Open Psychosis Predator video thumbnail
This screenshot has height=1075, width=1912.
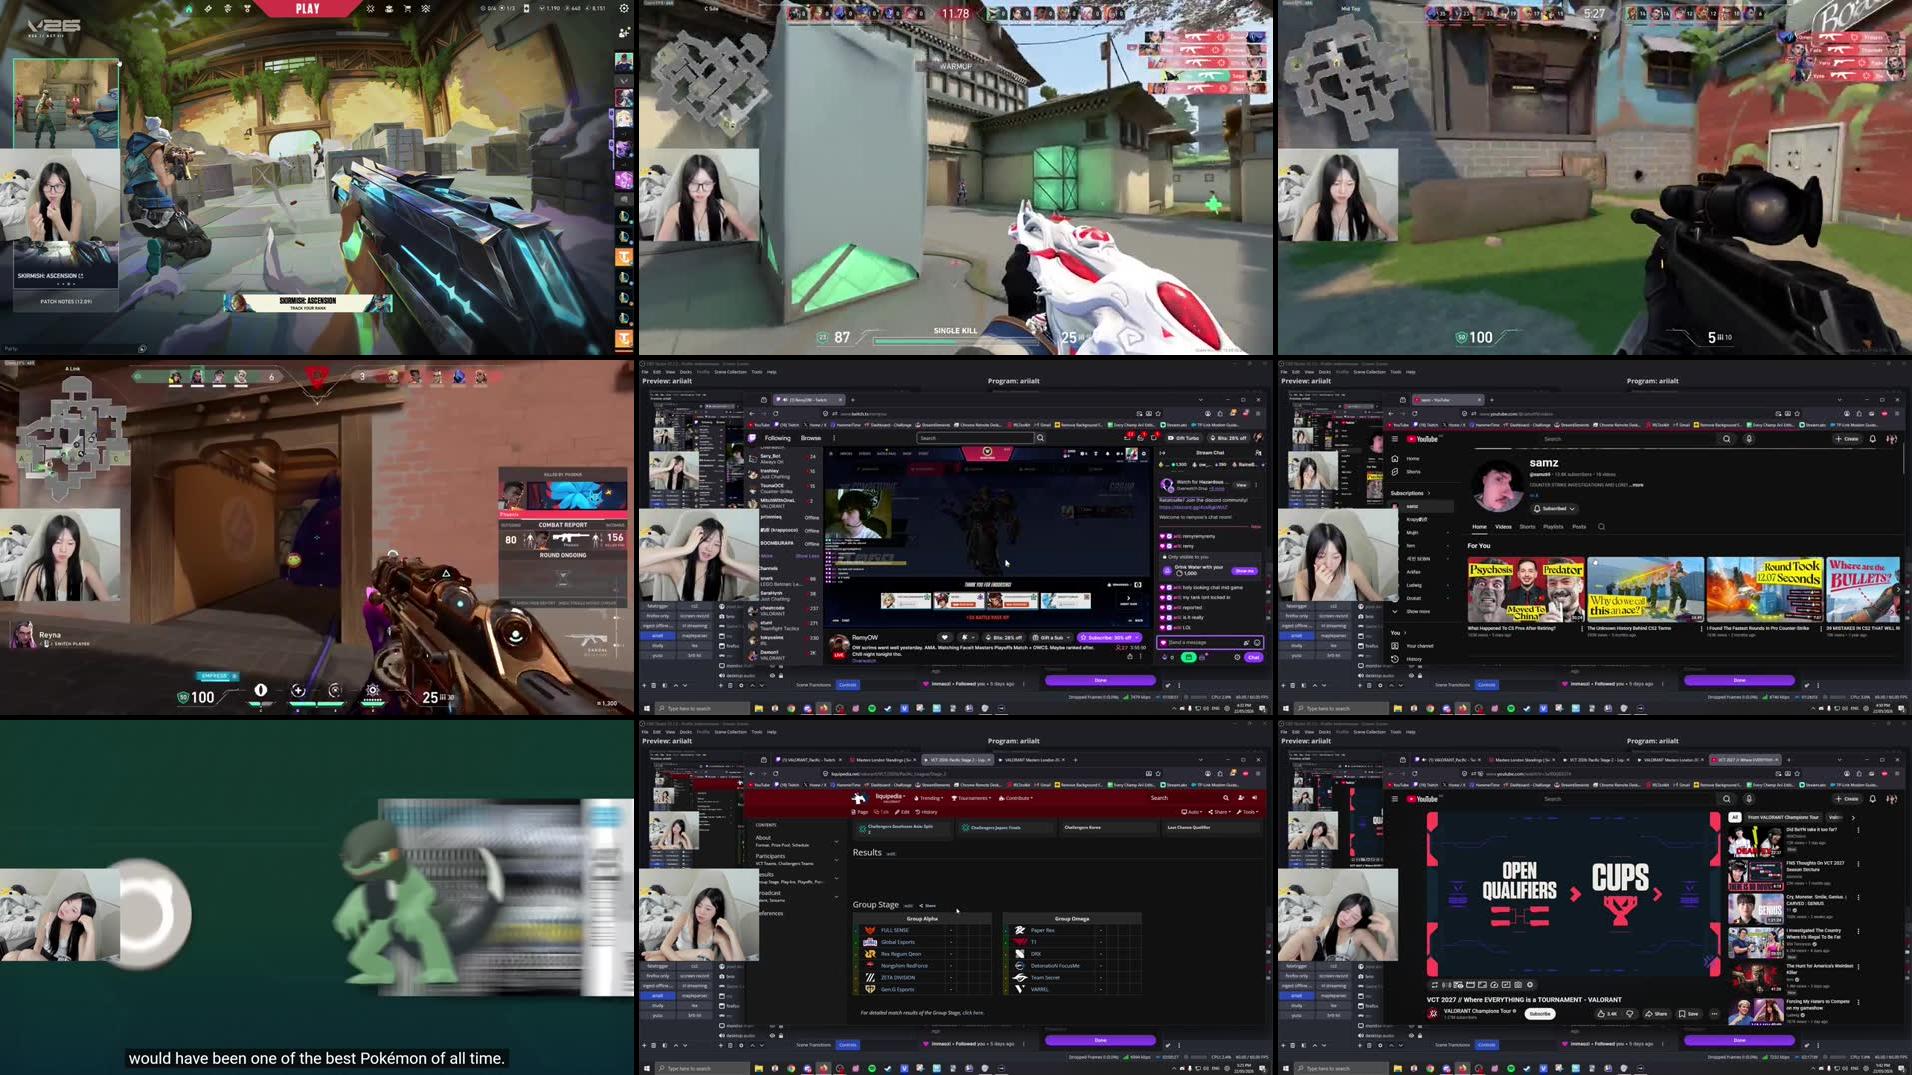[1526, 589]
